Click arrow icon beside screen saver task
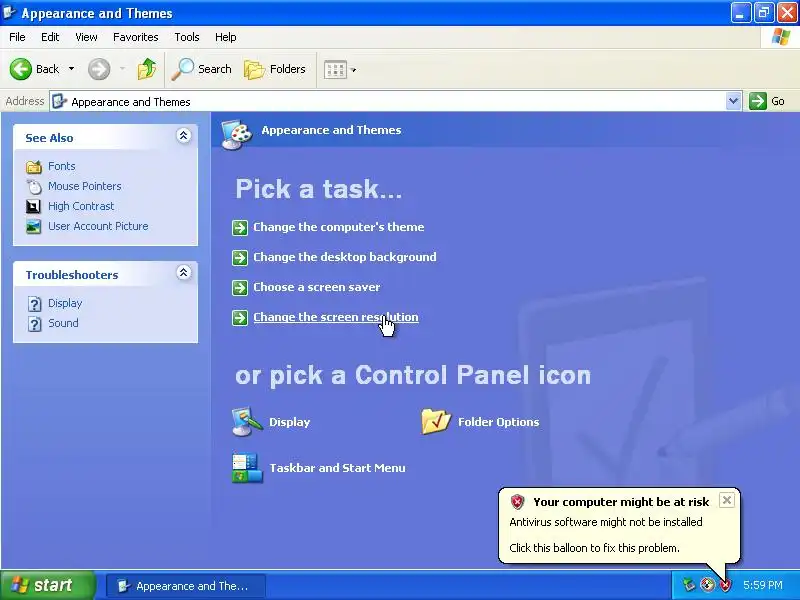The height and width of the screenshot is (600, 800). (x=240, y=288)
